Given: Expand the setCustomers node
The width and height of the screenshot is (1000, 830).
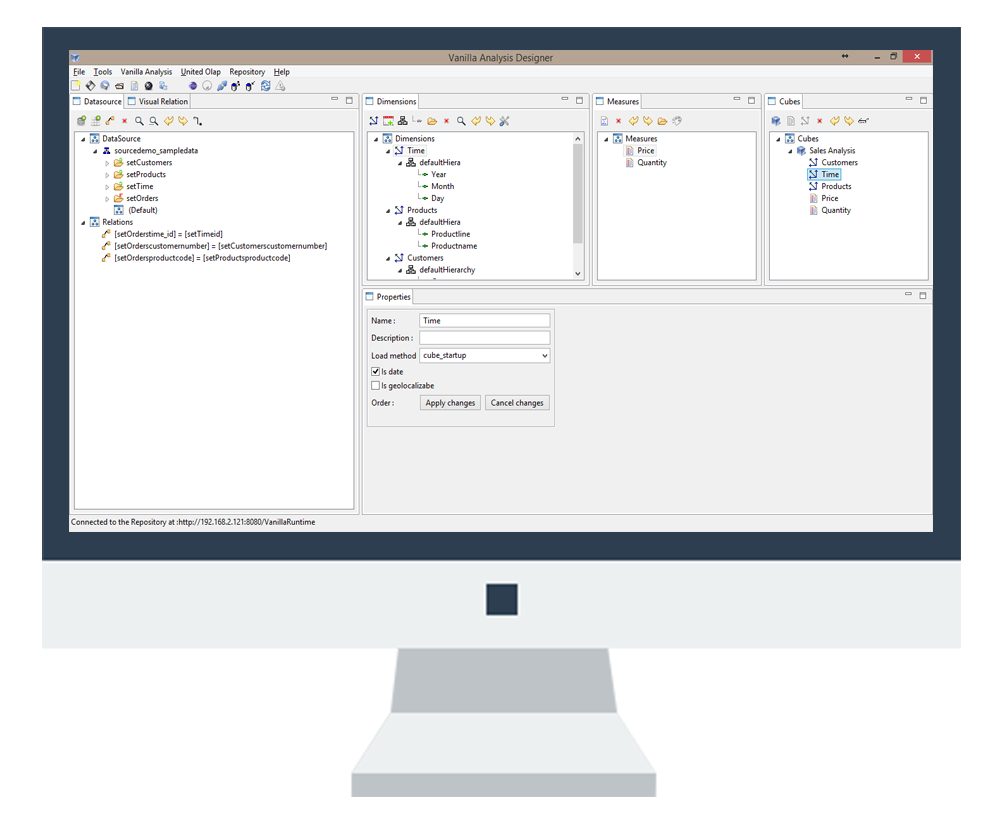Looking at the screenshot, I should tap(107, 163).
